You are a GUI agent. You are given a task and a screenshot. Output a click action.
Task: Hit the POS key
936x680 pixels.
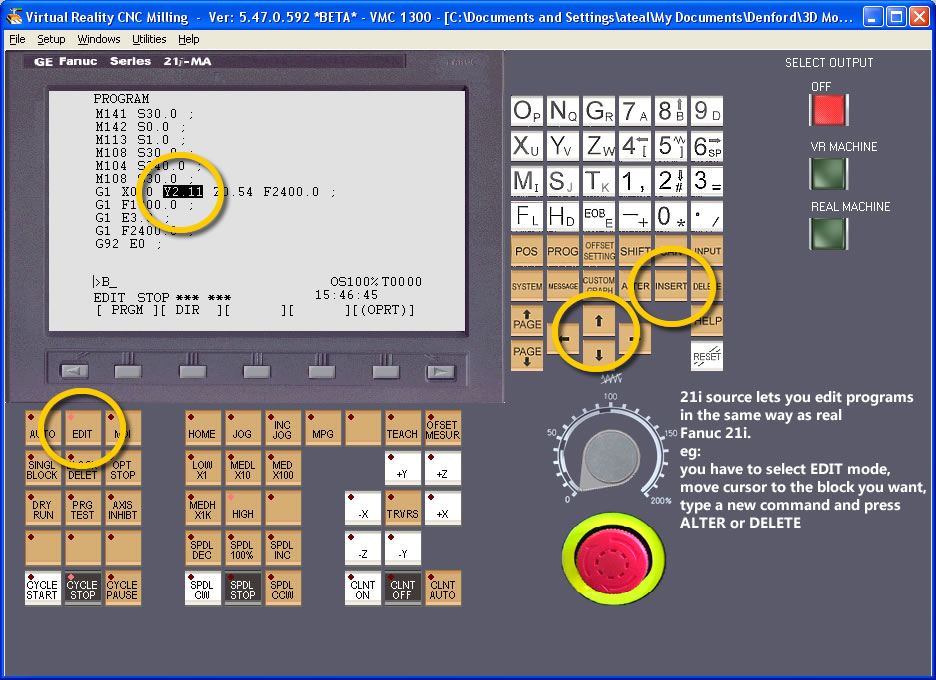[526, 251]
